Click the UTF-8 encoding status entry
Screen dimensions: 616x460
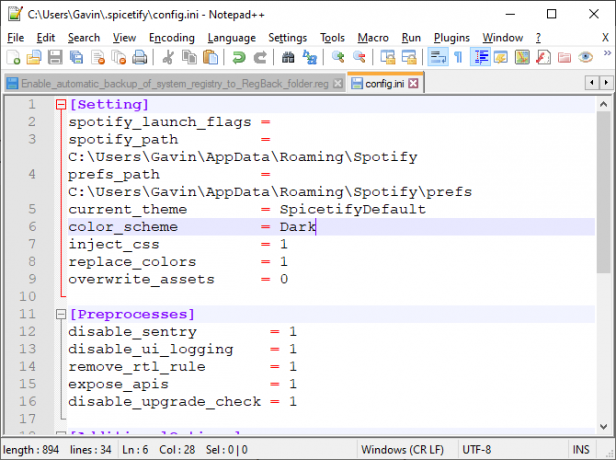click(x=477, y=449)
